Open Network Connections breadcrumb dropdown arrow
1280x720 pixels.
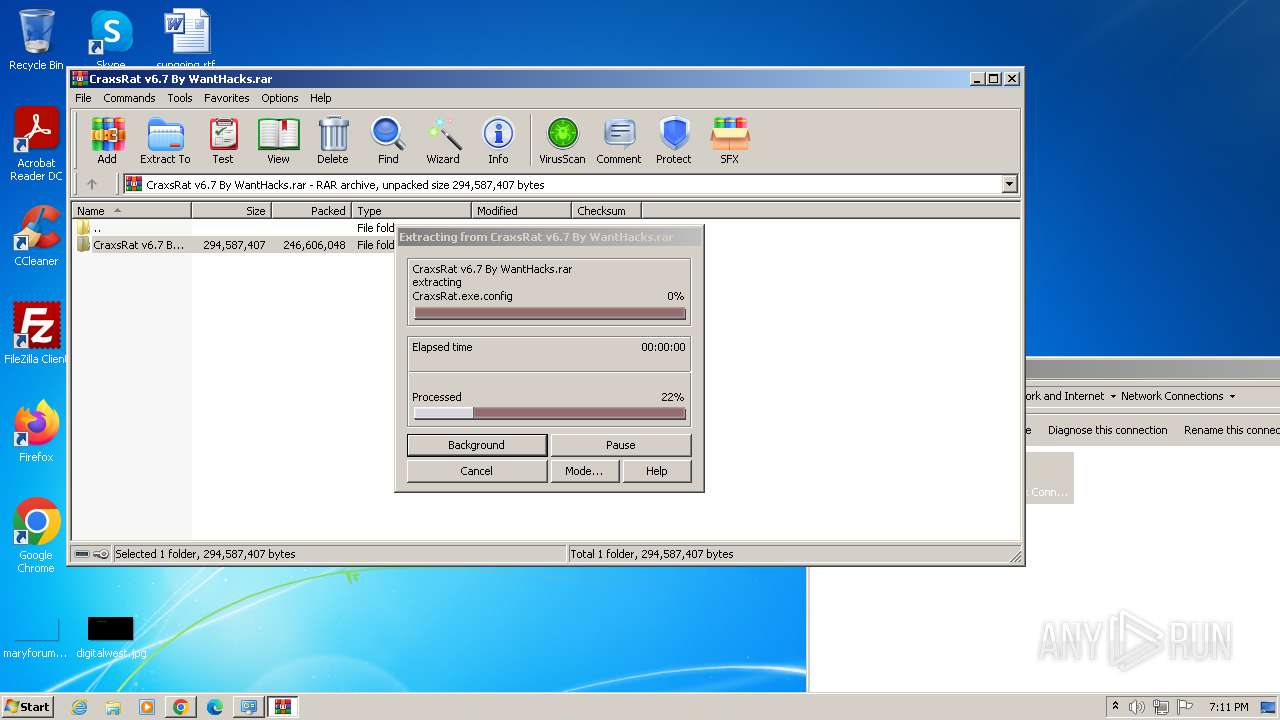pyautogui.click(x=1232, y=396)
